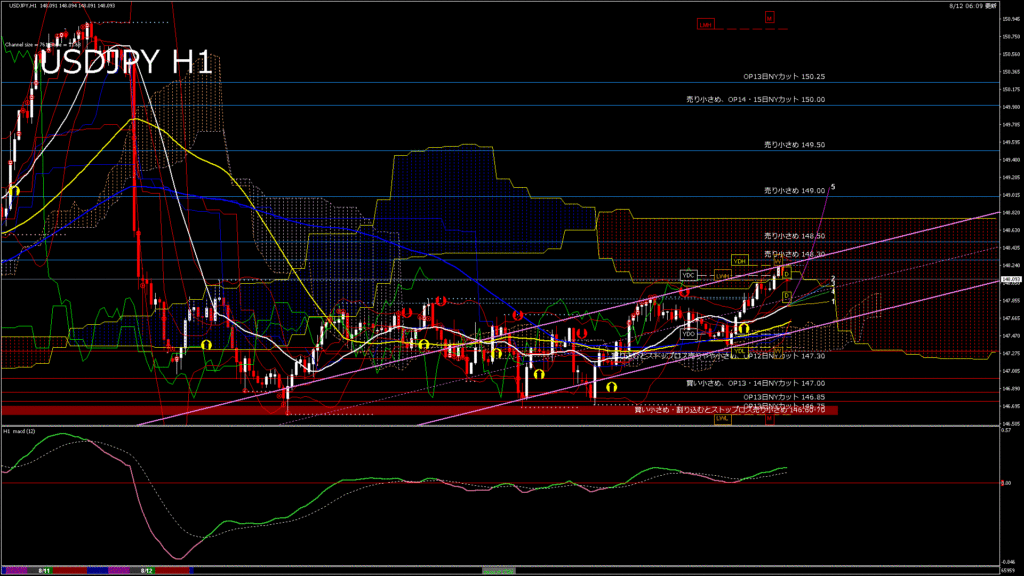Click the OP13日NYカット 146.85 label
The image size is (1024, 576).
(x=784, y=396)
